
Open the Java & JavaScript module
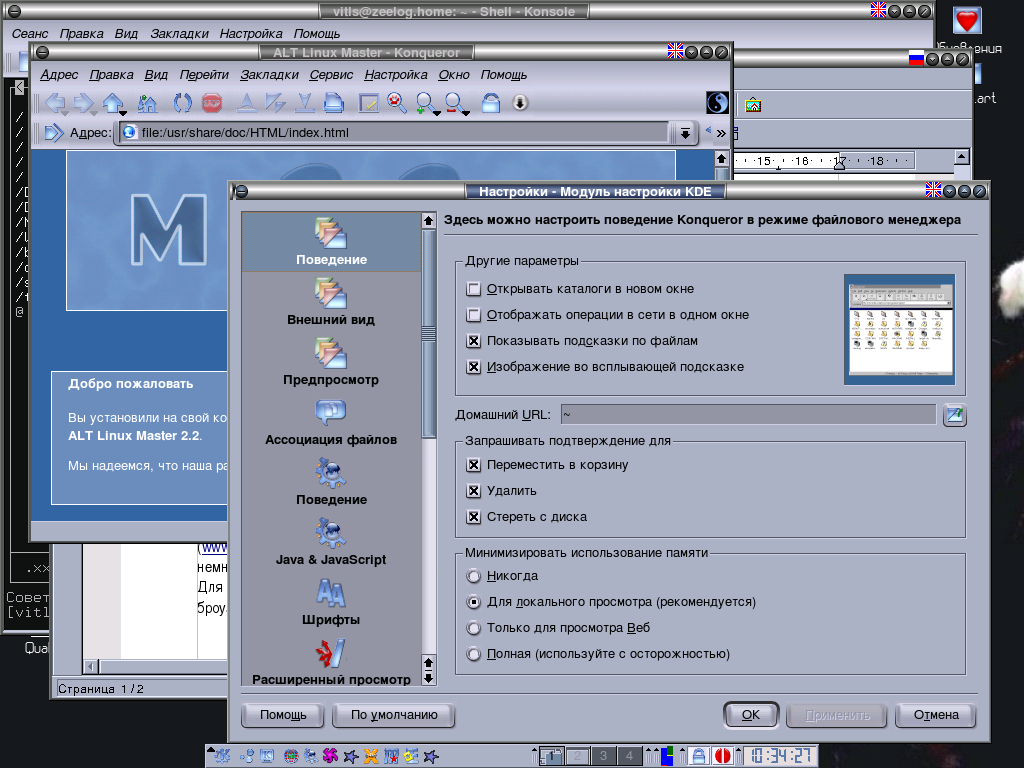[331, 542]
